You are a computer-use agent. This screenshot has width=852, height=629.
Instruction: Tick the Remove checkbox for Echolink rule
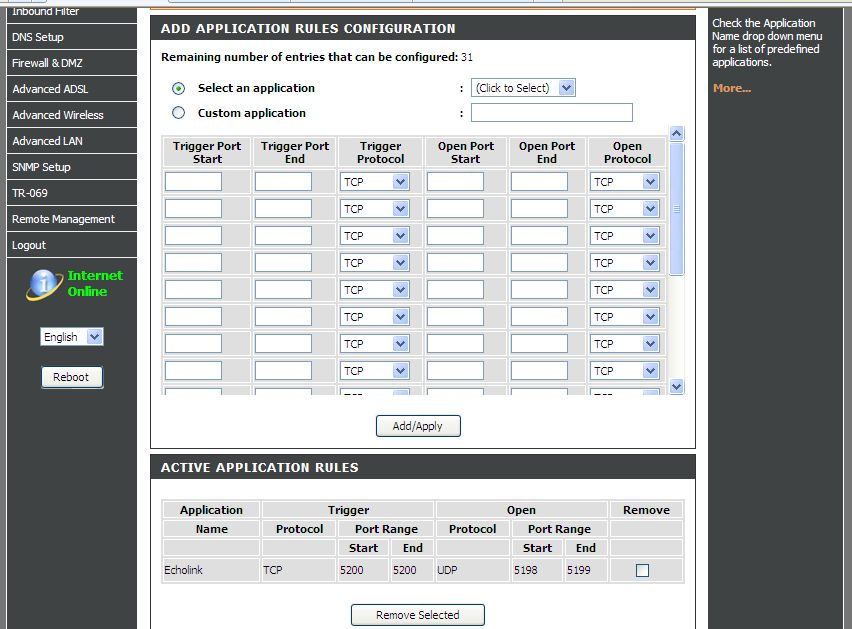pos(642,570)
